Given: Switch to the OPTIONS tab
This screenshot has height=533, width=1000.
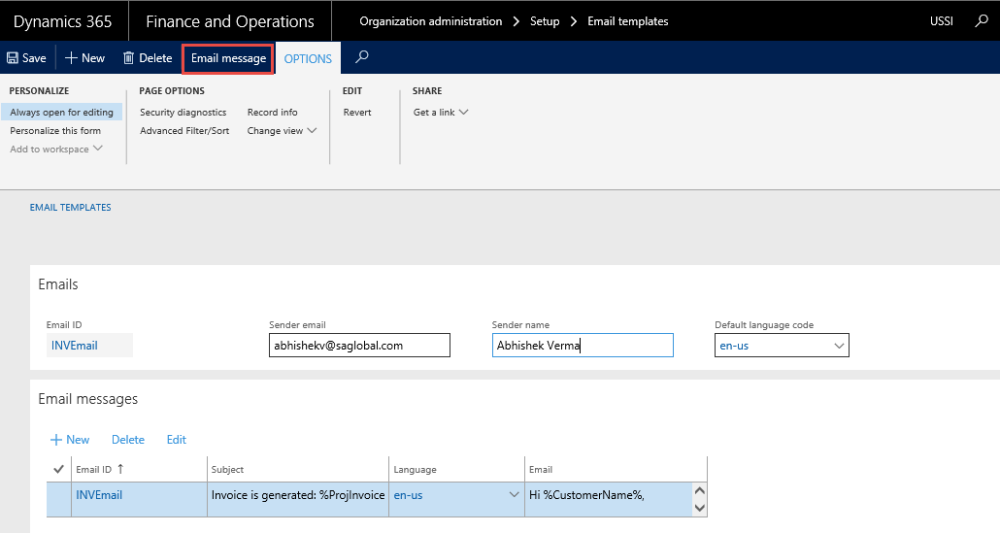Looking at the screenshot, I should (308, 58).
